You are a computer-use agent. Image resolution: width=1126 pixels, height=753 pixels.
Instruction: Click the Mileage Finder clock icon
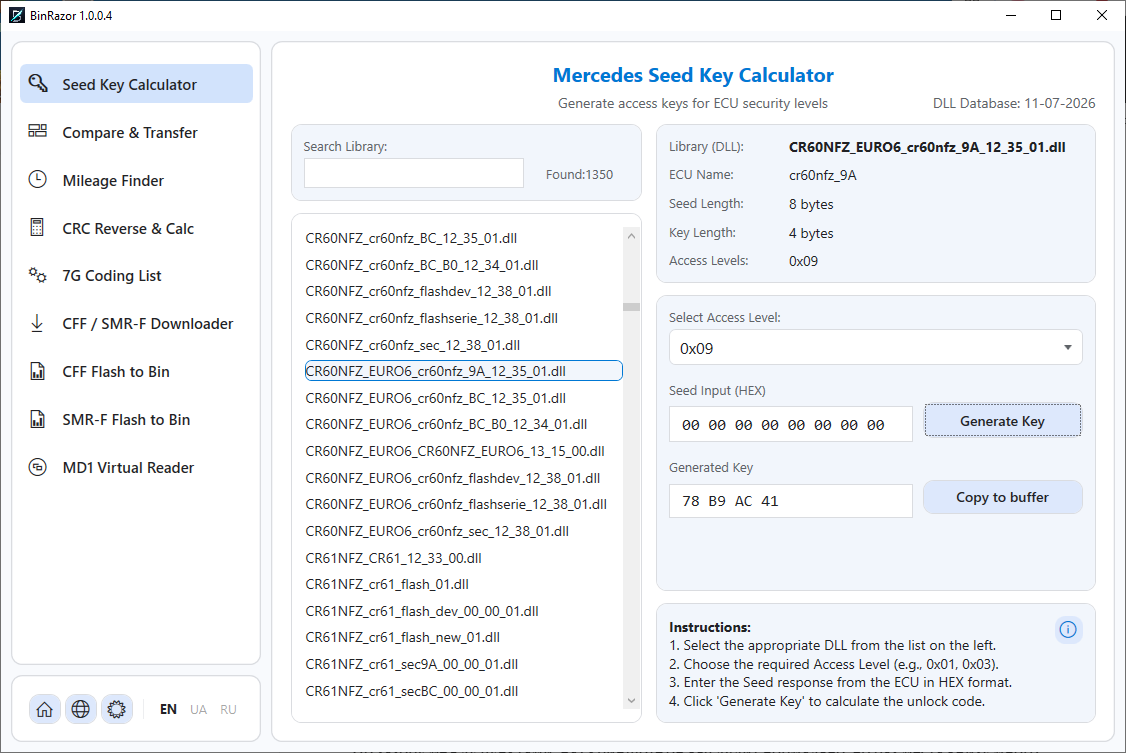click(x=37, y=179)
